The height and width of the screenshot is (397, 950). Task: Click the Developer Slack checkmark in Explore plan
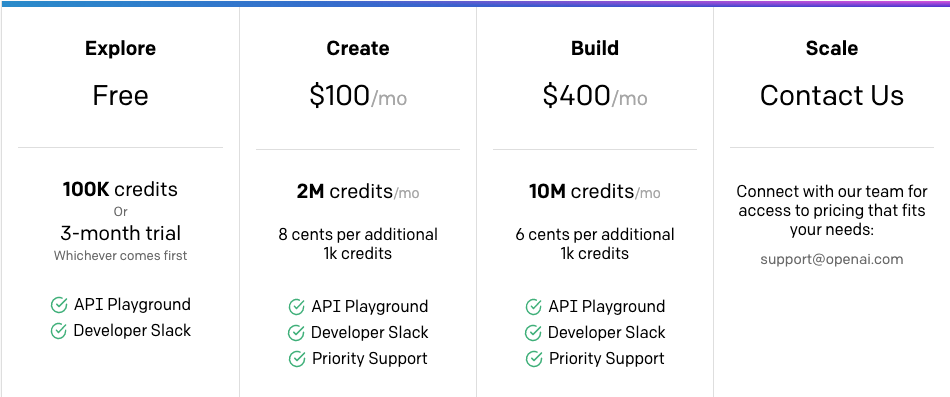point(58,331)
